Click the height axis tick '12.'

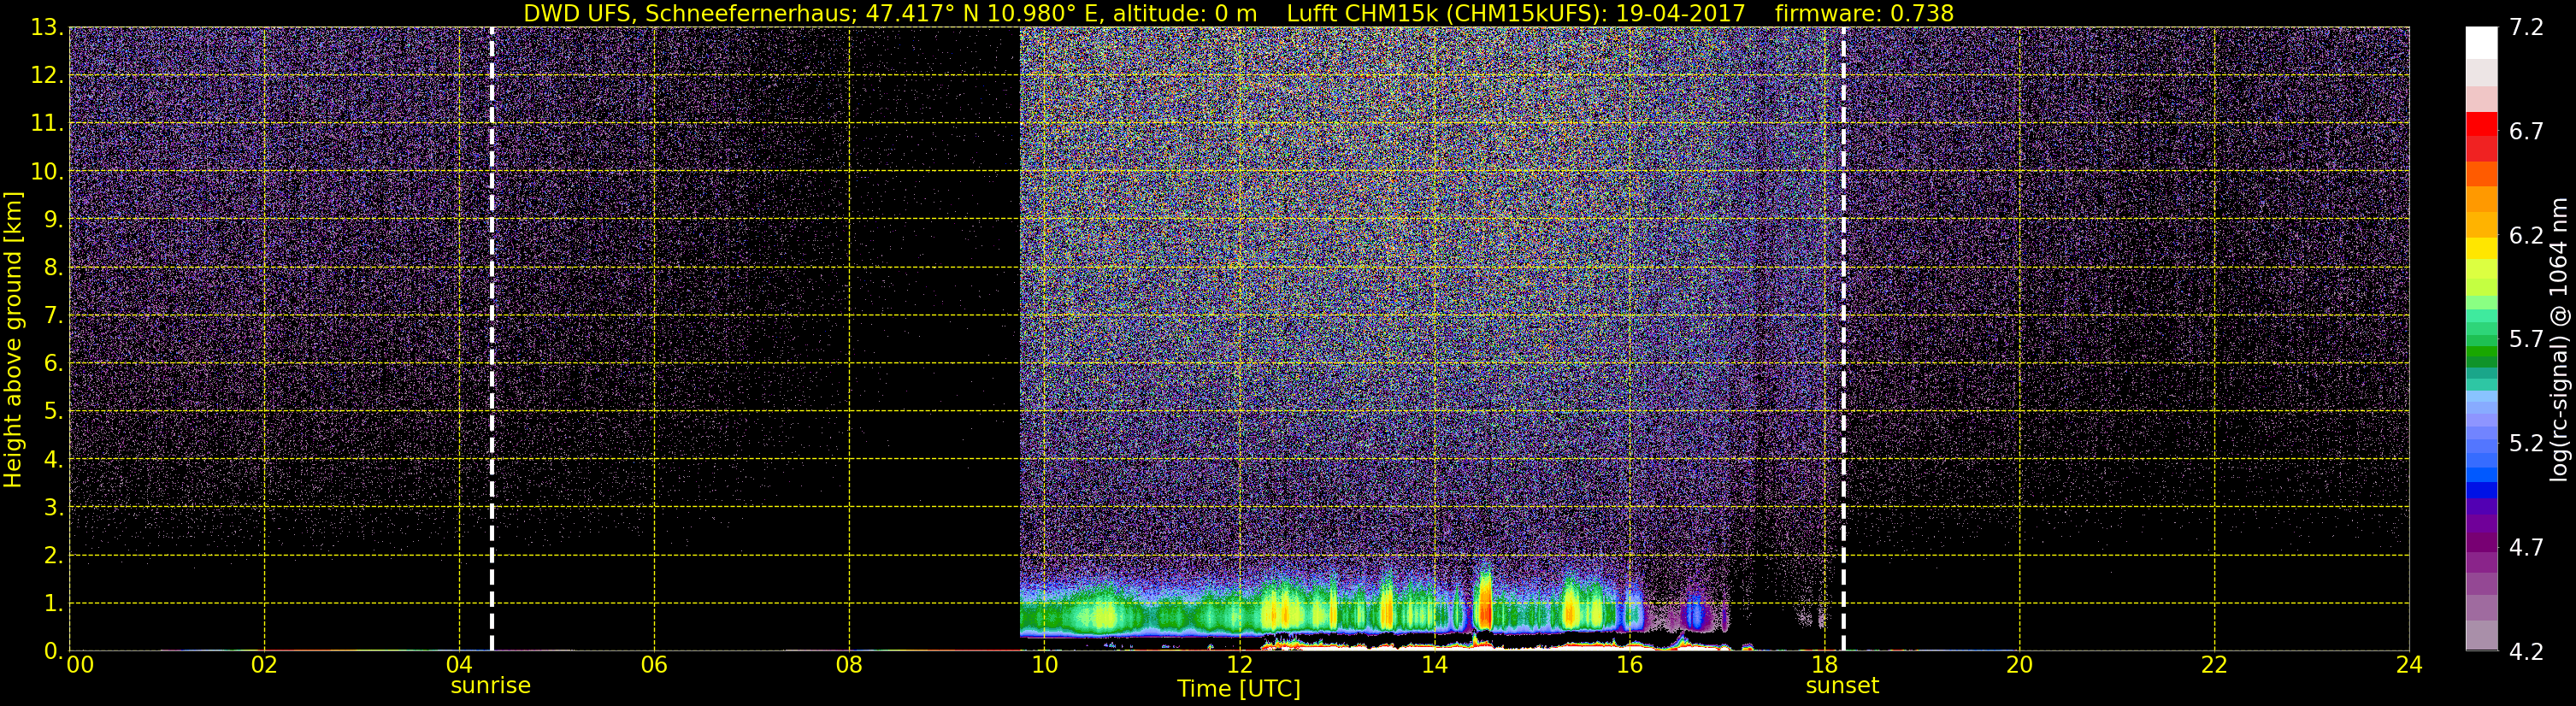(x=47, y=75)
